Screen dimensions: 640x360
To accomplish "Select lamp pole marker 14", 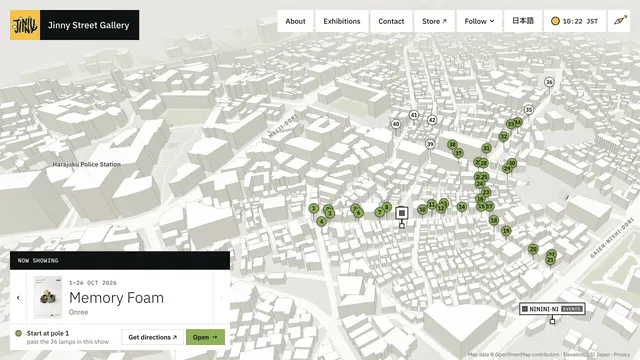I will point(462,207).
